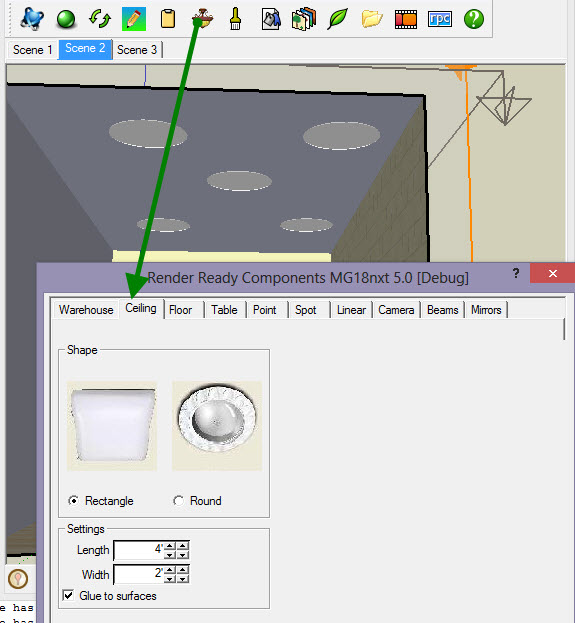The height and width of the screenshot is (623, 575).
Task: Open the Floor tab
Action: coord(180,310)
